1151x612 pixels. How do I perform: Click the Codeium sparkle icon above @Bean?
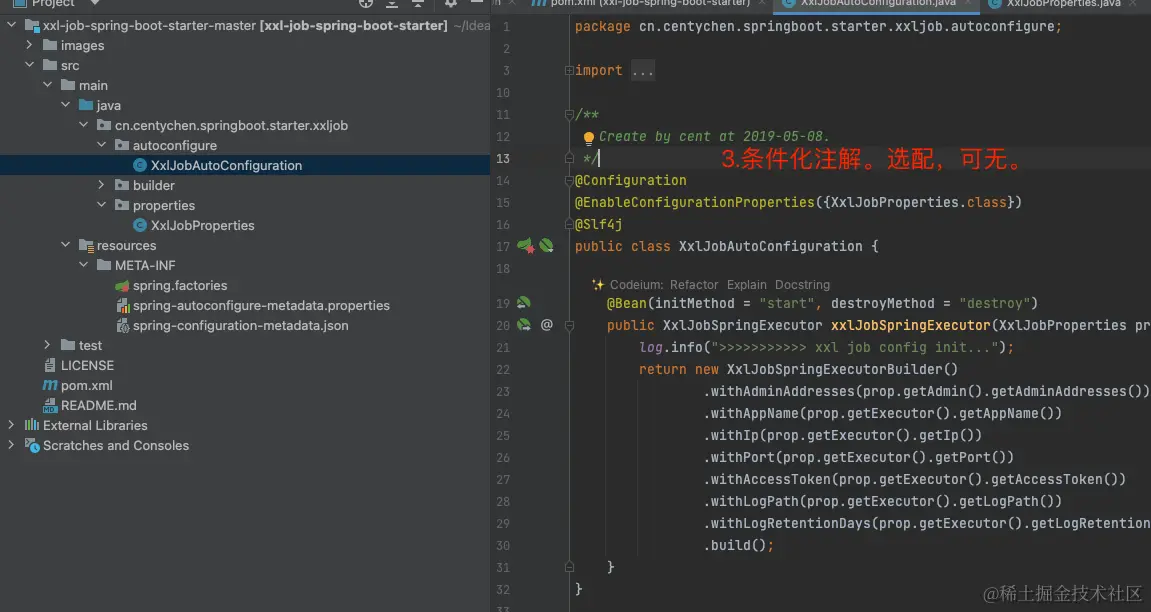pos(598,285)
